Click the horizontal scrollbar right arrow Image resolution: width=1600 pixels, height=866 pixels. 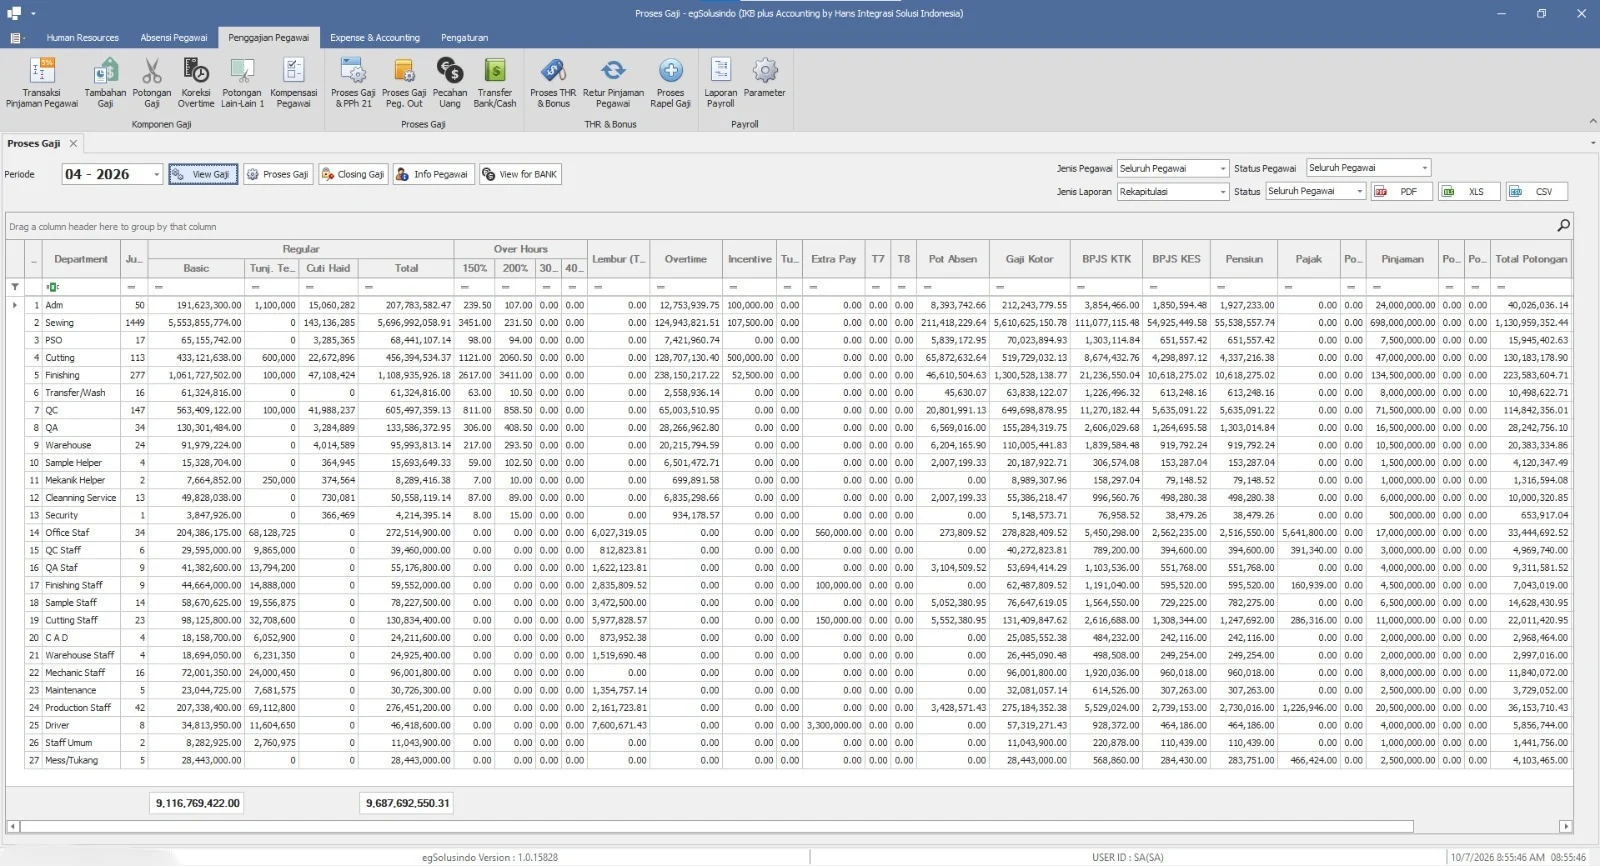coord(1565,826)
